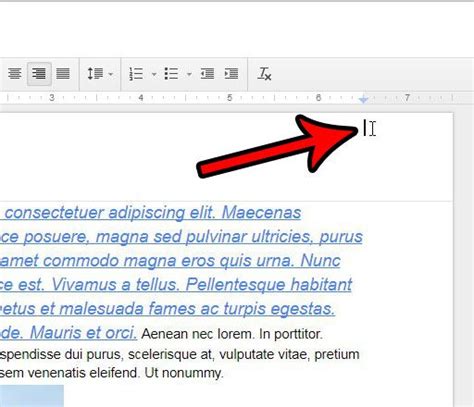
Task: Click the ruler mark labeled 5
Action: click(x=229, y=98)
